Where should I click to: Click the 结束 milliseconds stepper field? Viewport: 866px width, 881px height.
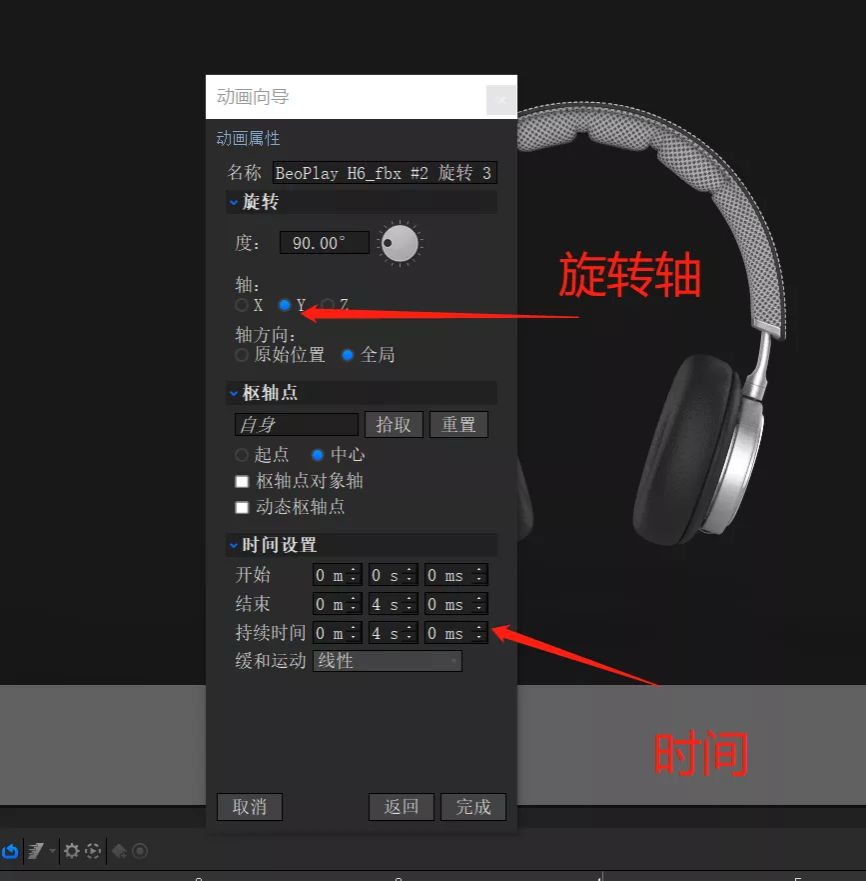pyautogui.click(x=456, y=604)
